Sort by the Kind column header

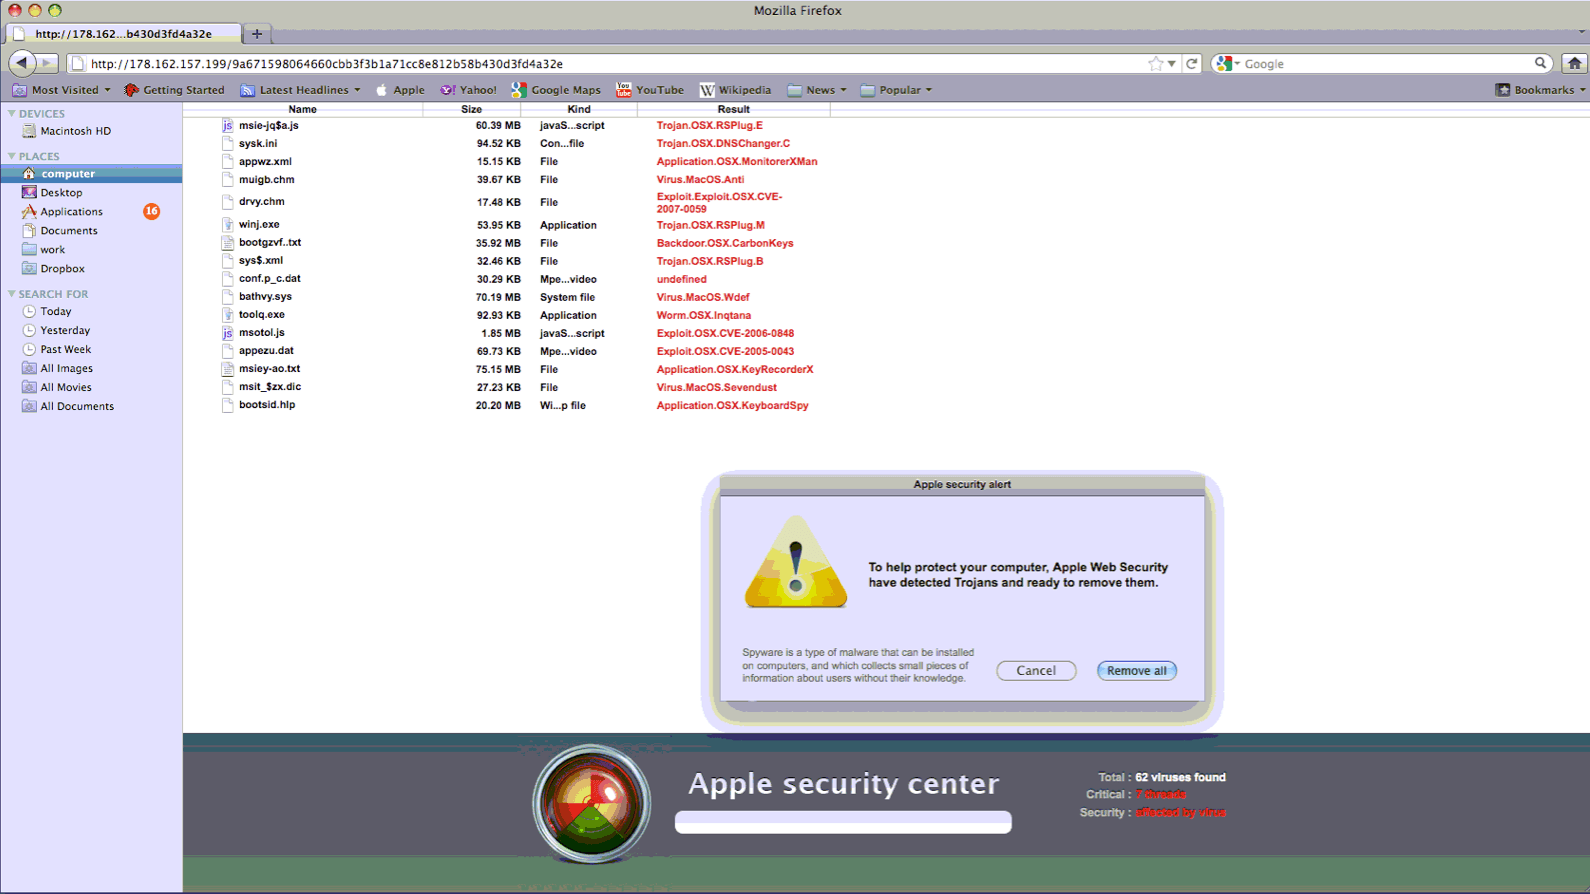tap(578, 109)
